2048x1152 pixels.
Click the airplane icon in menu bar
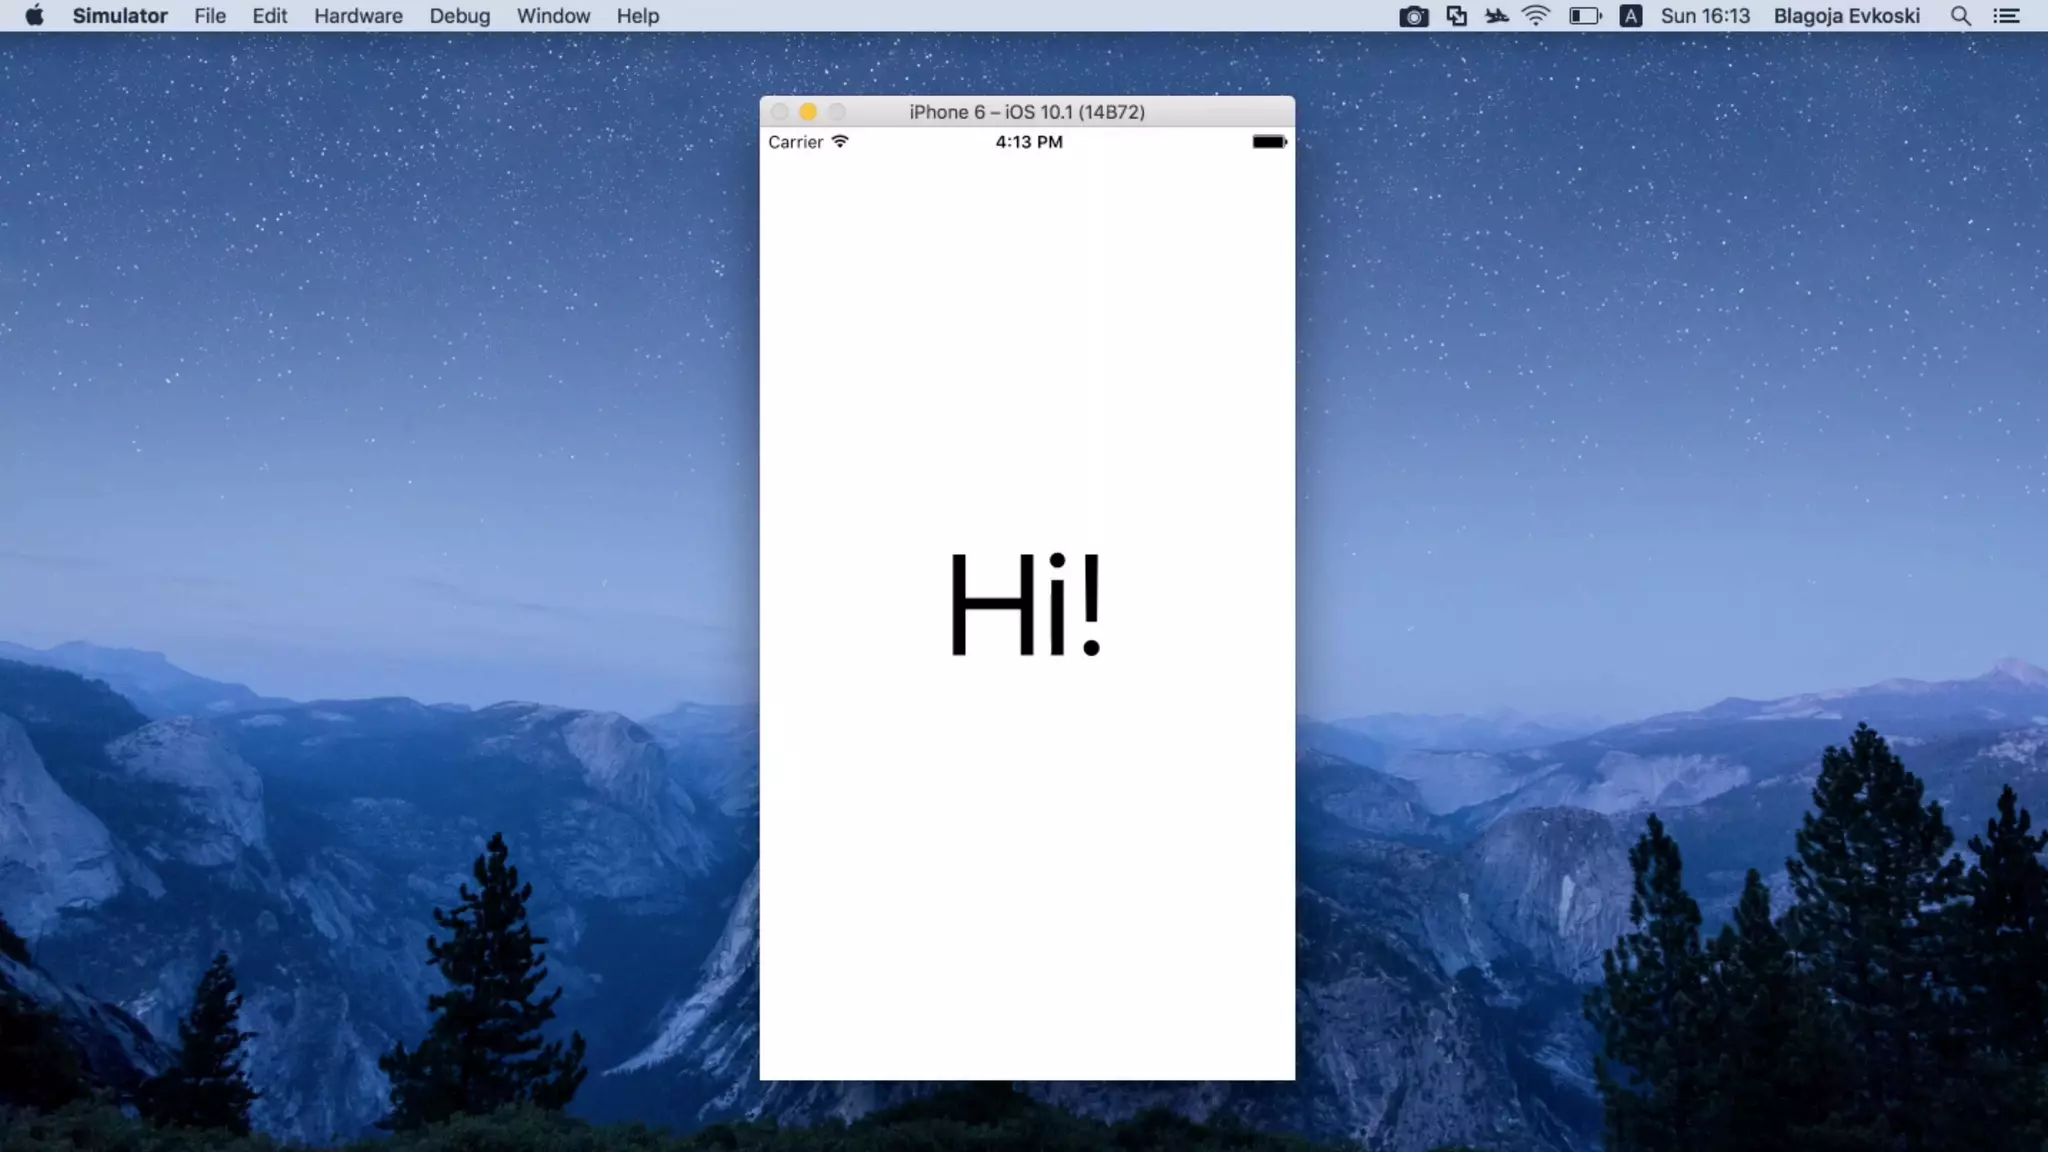1496,16
